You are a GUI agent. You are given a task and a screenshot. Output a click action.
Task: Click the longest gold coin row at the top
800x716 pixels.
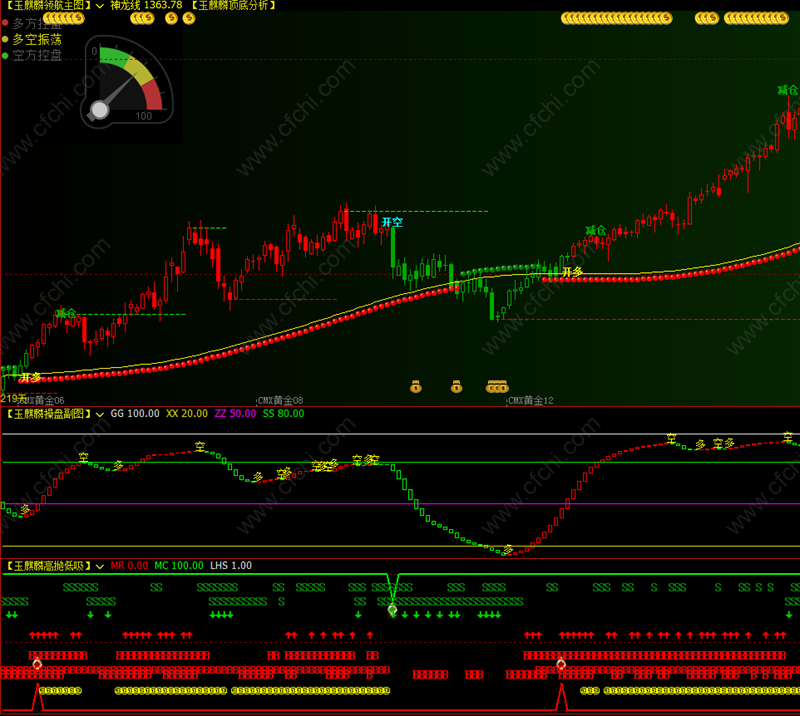pyautogui.click(x=616, y=18)
